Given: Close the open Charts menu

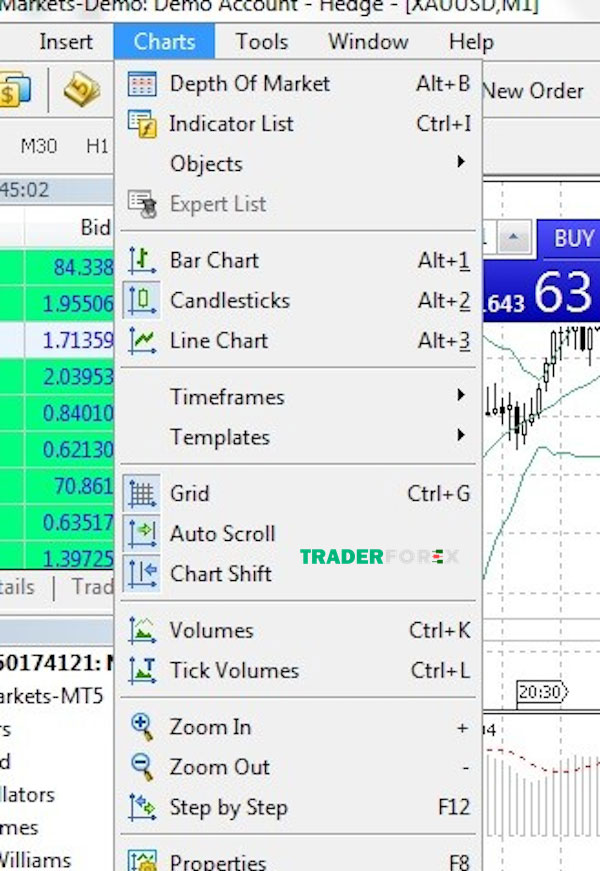Looking at the screenshot, I should (x=164, y=42).
